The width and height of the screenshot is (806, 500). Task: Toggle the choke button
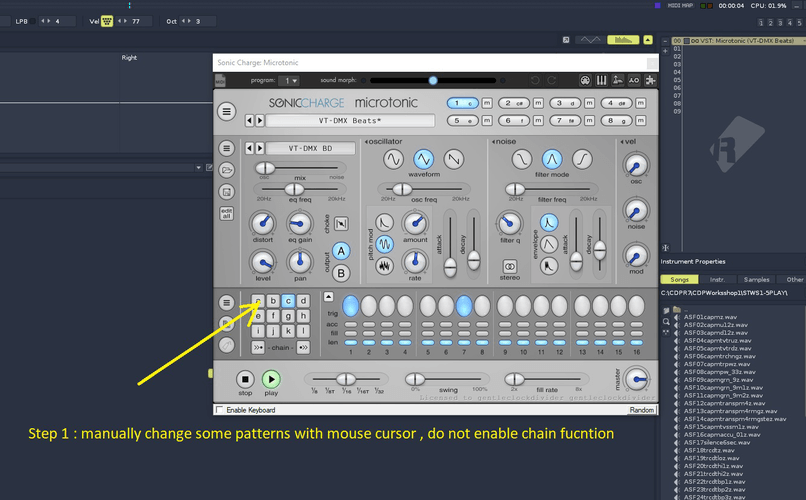(x=341, y=224)
